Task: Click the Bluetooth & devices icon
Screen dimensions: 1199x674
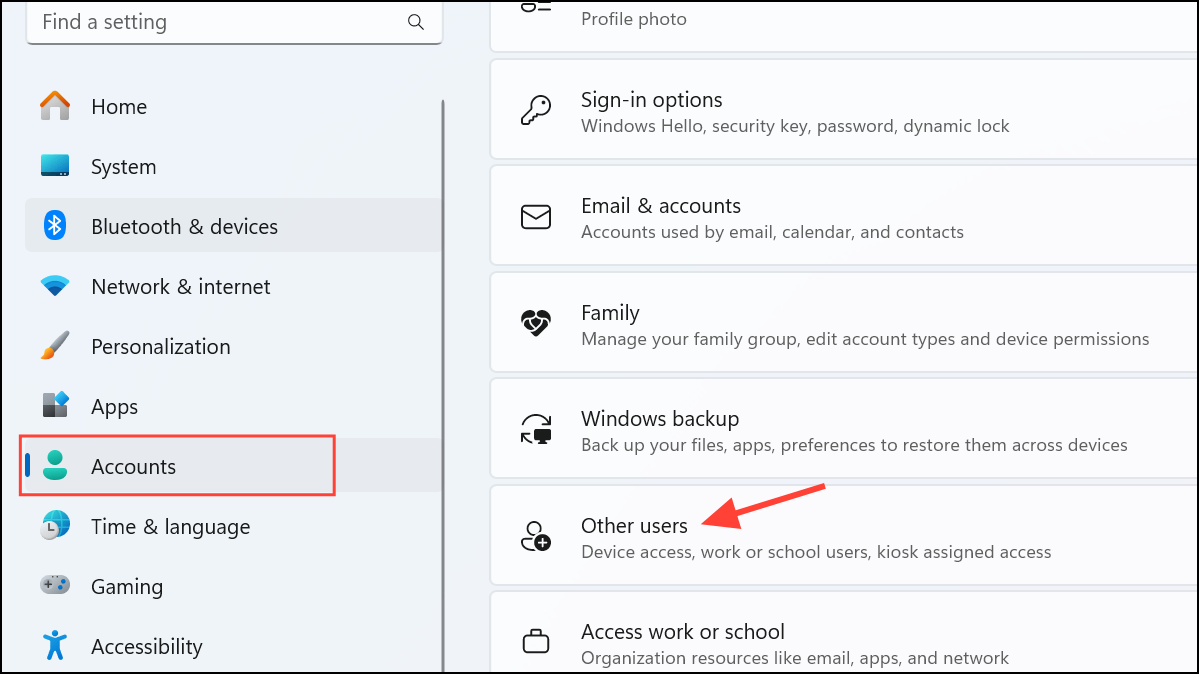Action: [x=55, y=226]
